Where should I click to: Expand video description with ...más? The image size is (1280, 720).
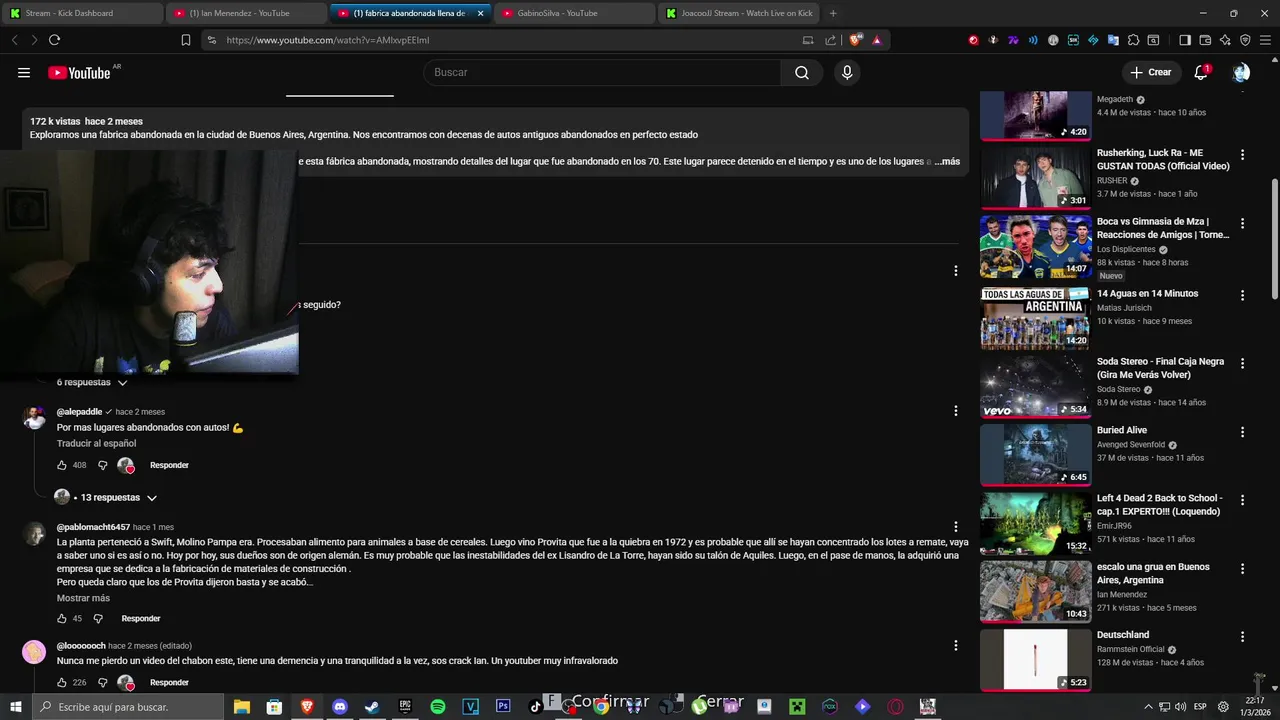pos(947,161)
